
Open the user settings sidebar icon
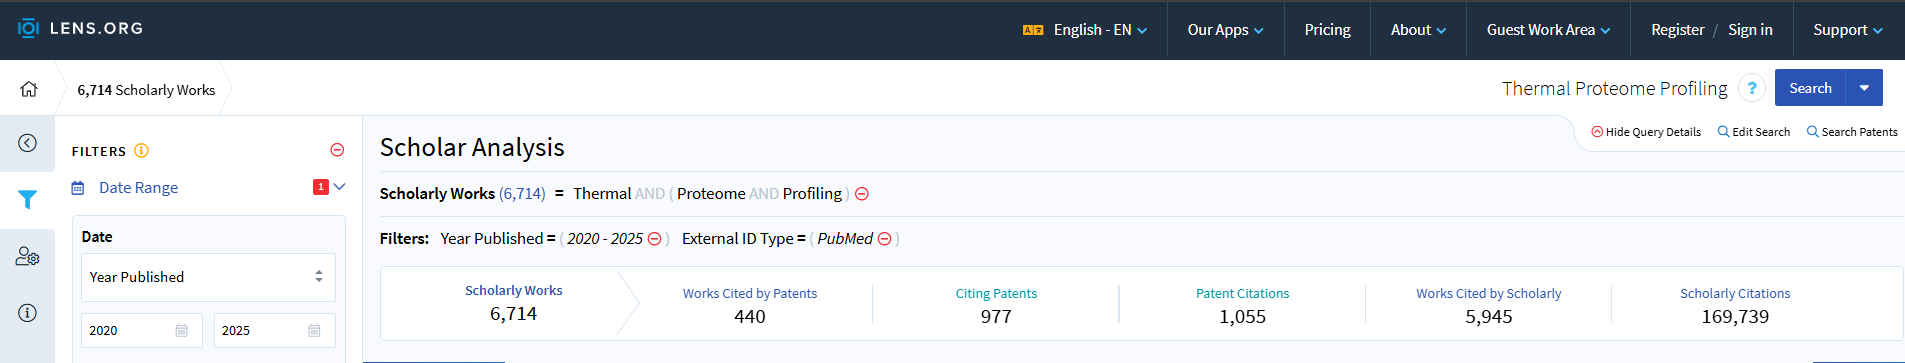tap(27, 257)
